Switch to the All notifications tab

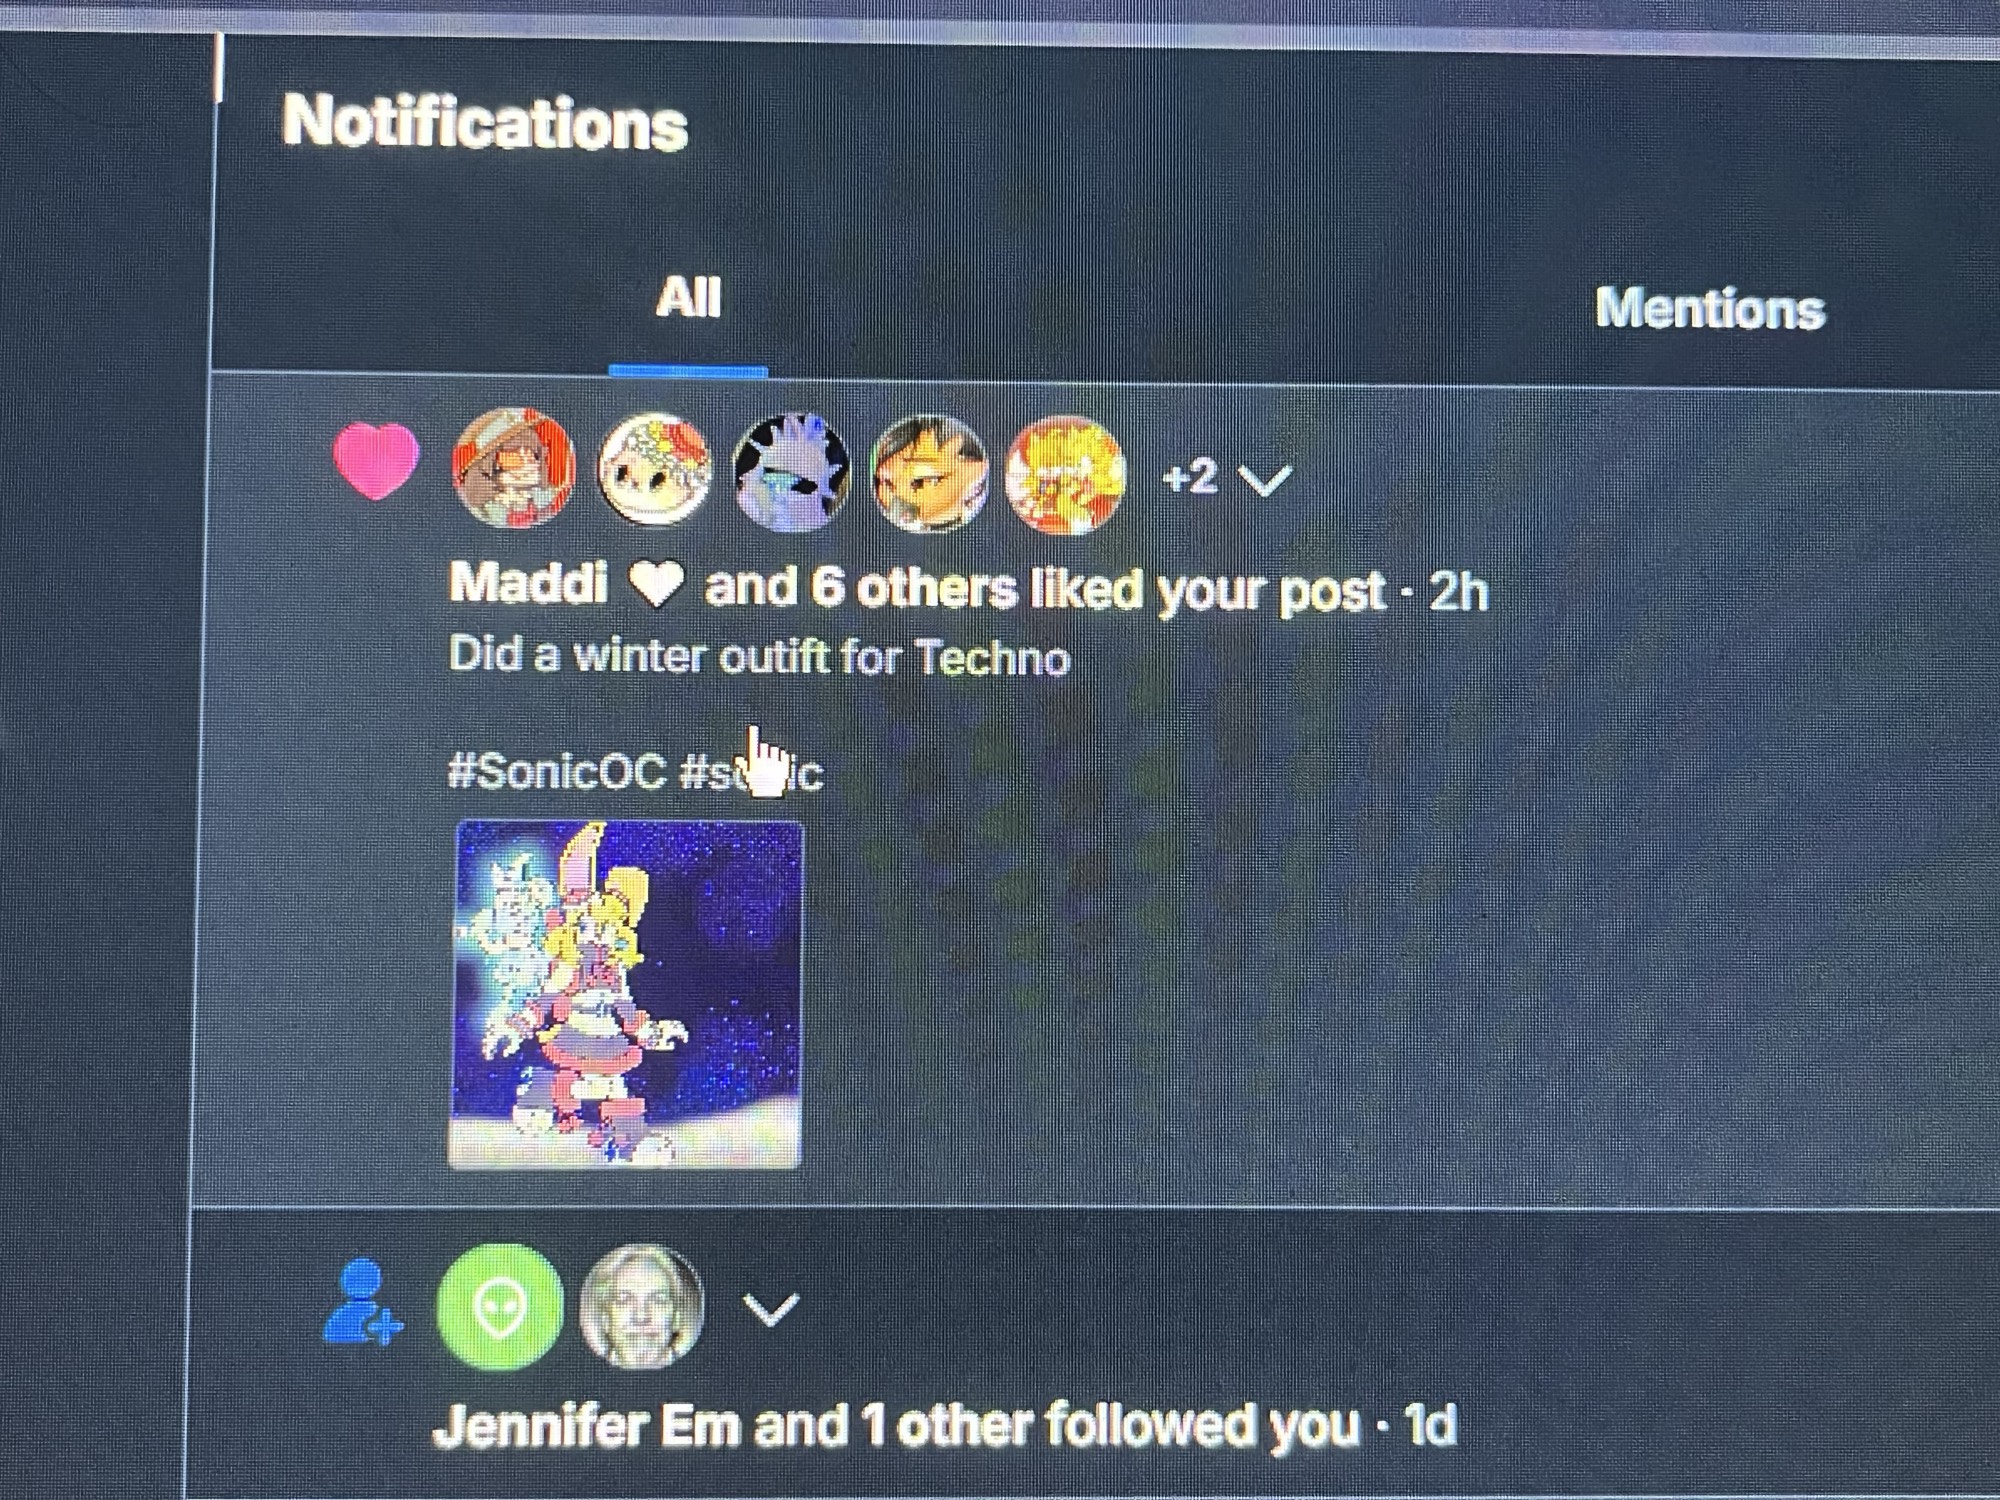(x=688, y=298)
